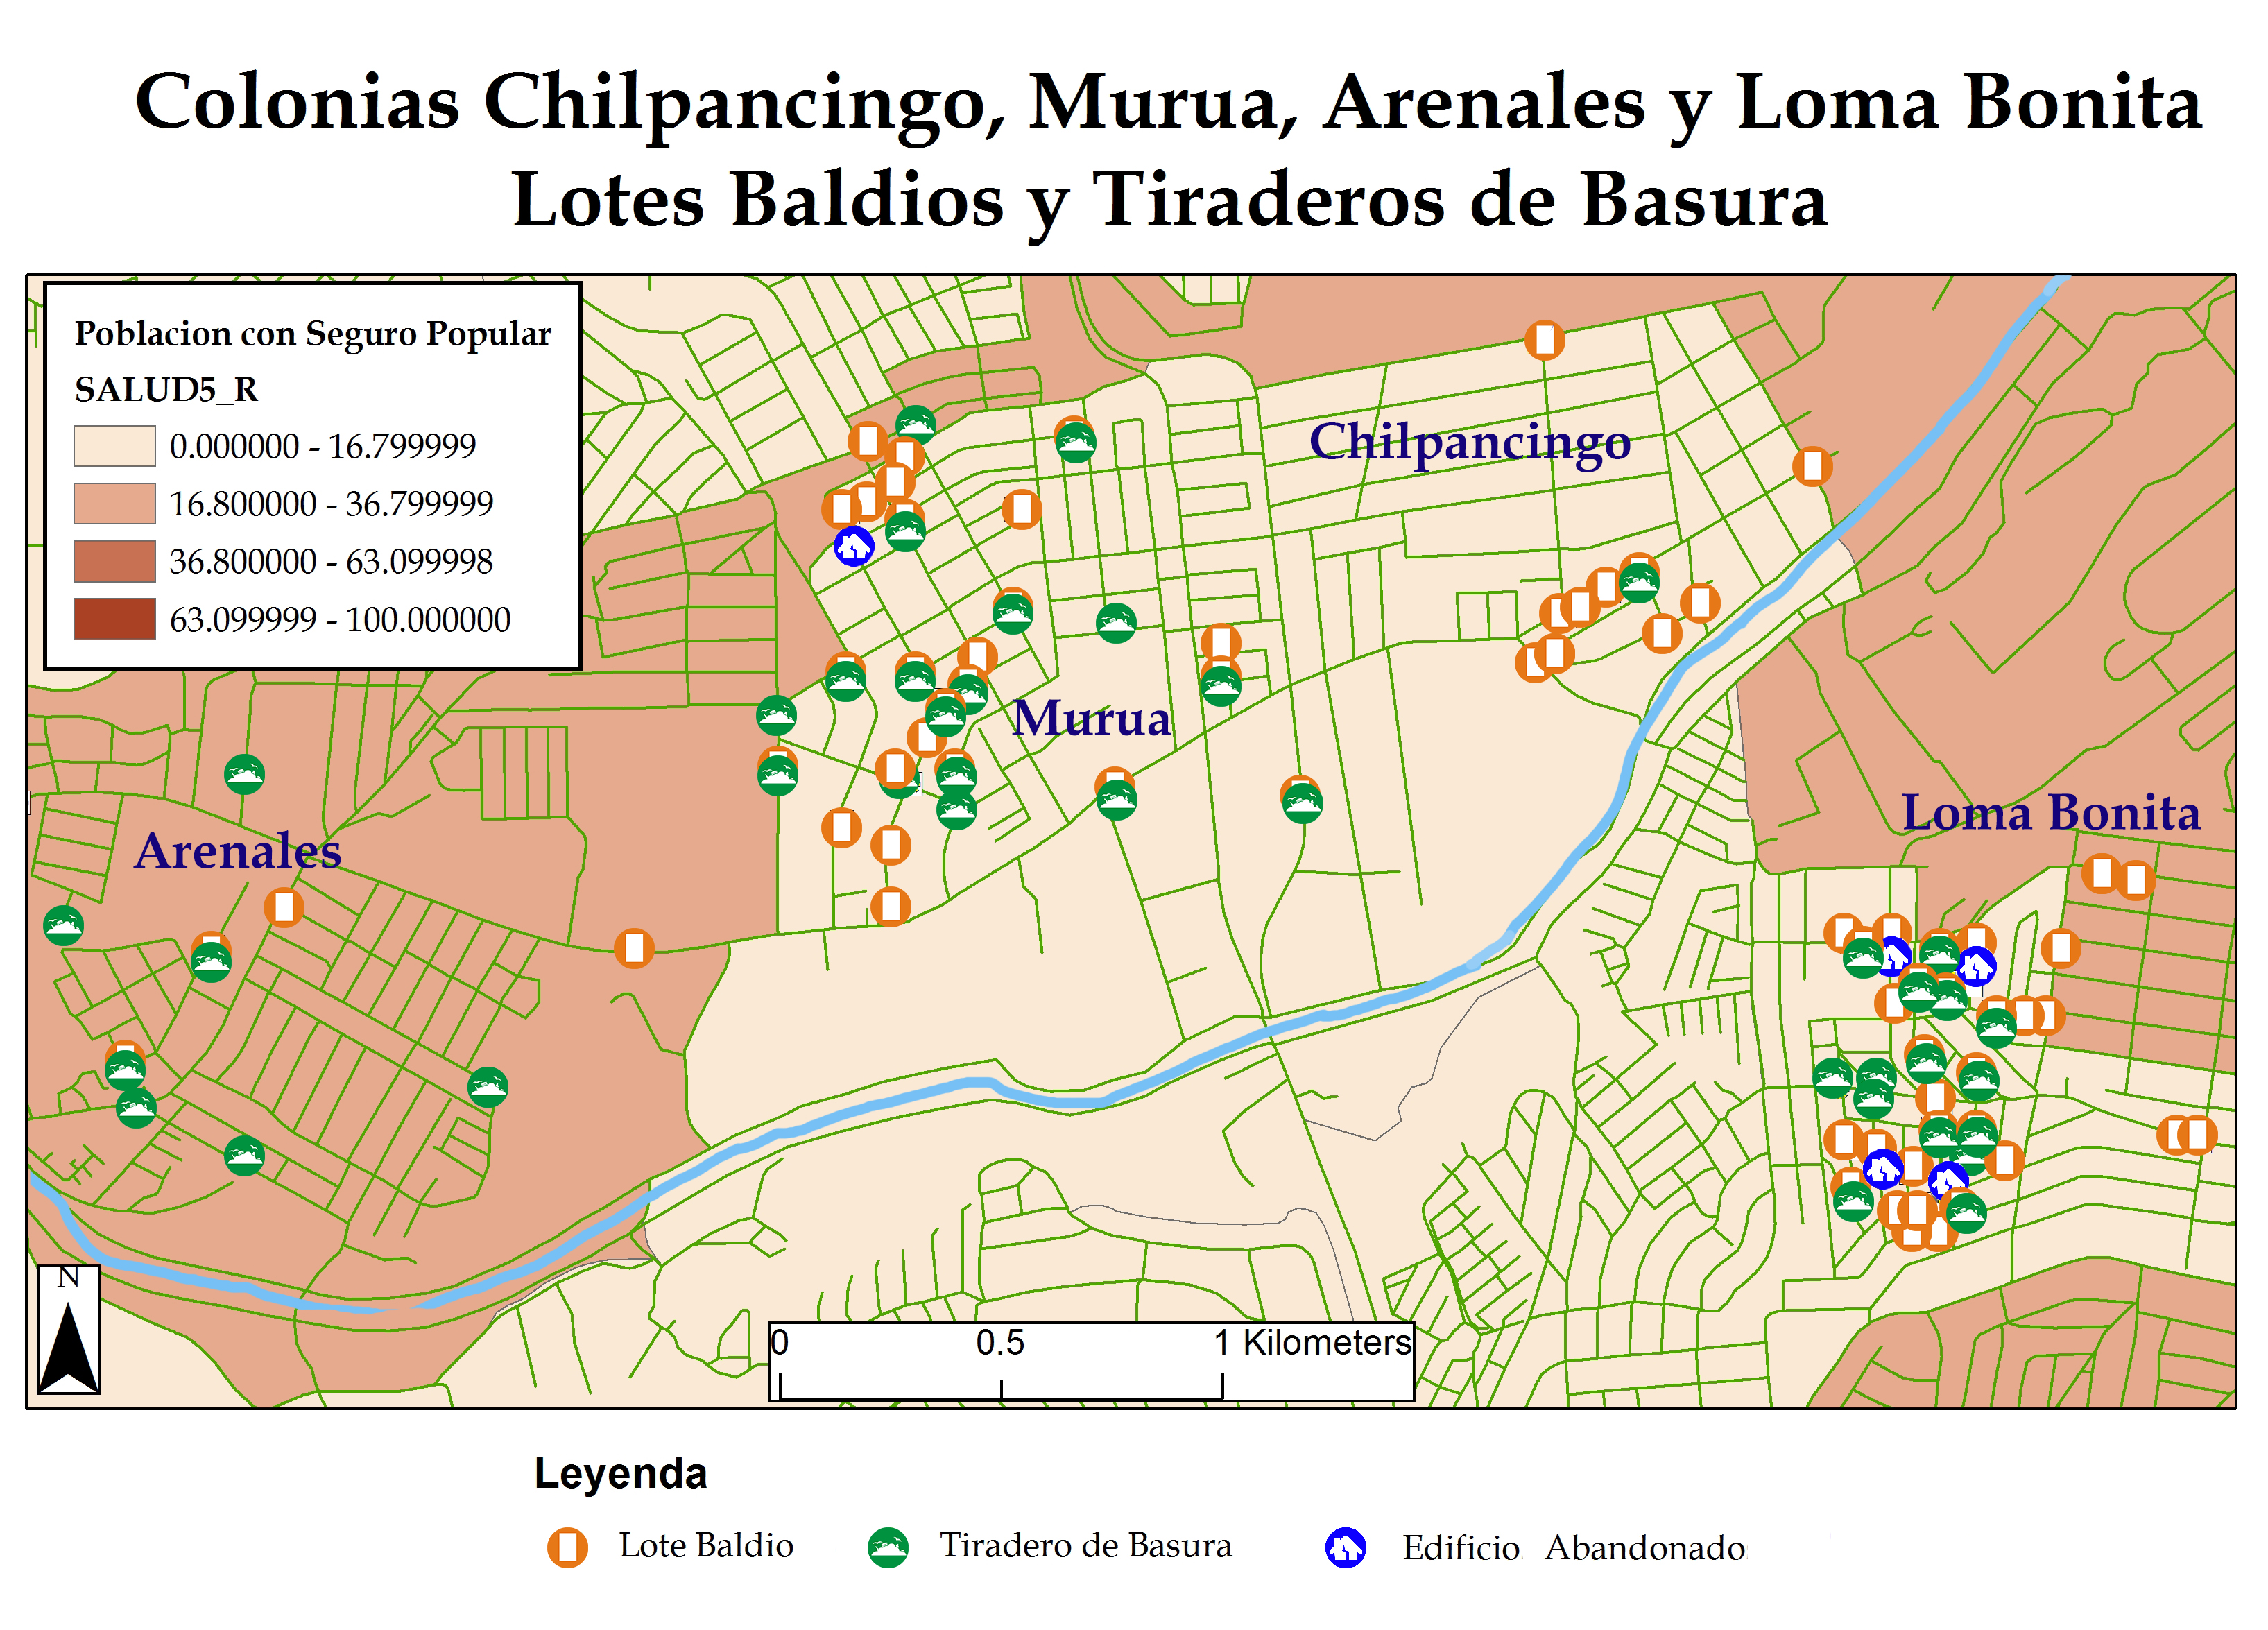Click the green dump marker west of Arenales label
Screen dimensions: 2268x1630
63,925
